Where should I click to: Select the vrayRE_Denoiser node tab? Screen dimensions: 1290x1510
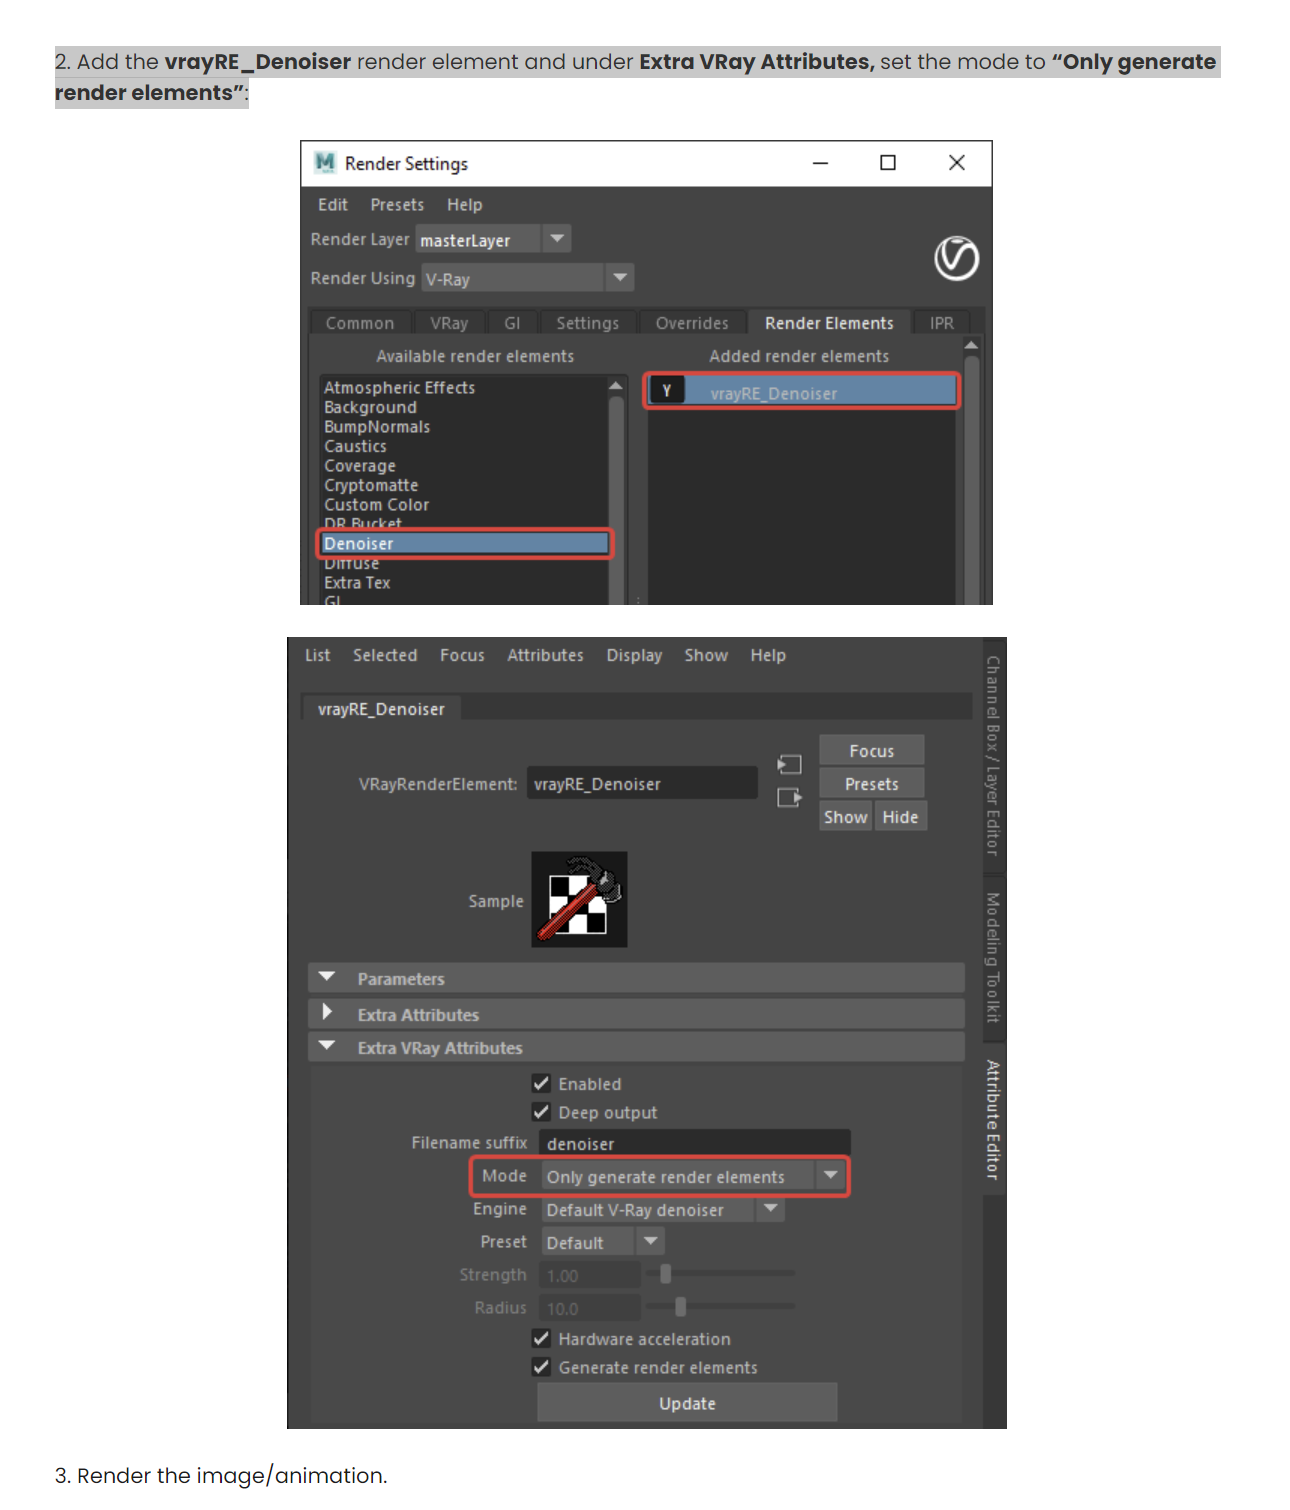pyautogui.click(x=381, y=708)
